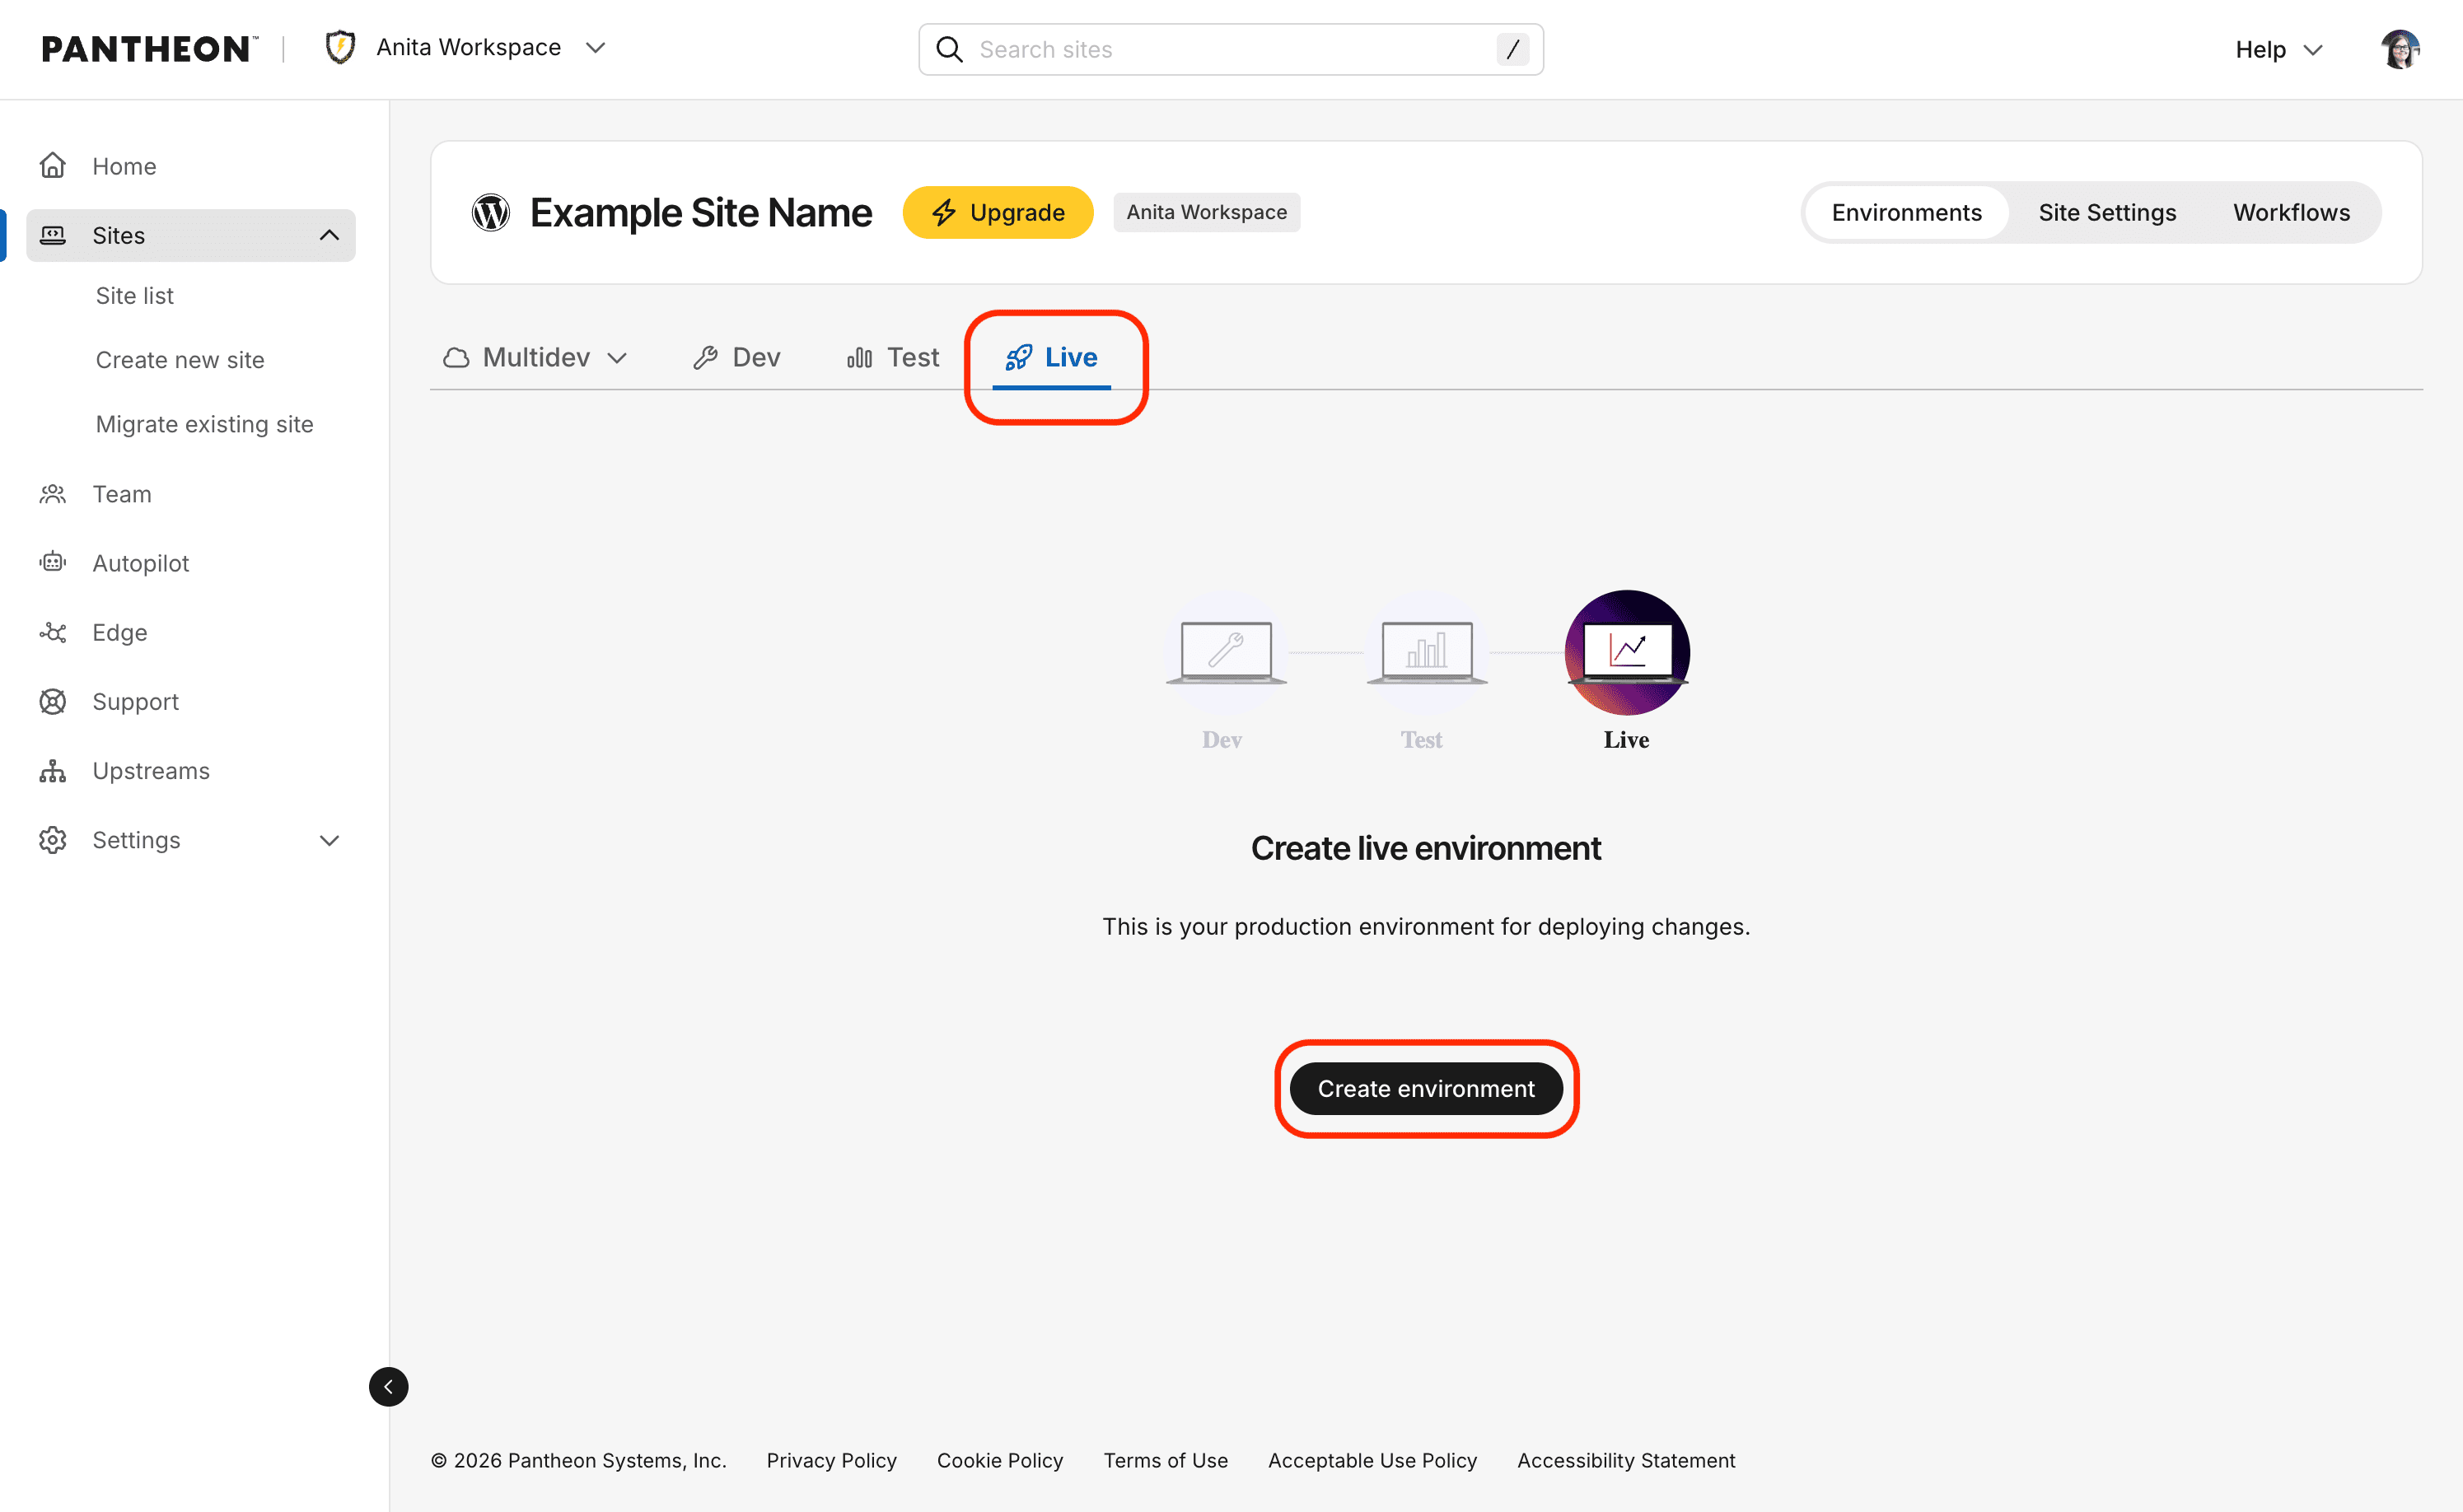Open Create new site
The height and width of the screenshot is (1512, 2463).
(180, 360)
